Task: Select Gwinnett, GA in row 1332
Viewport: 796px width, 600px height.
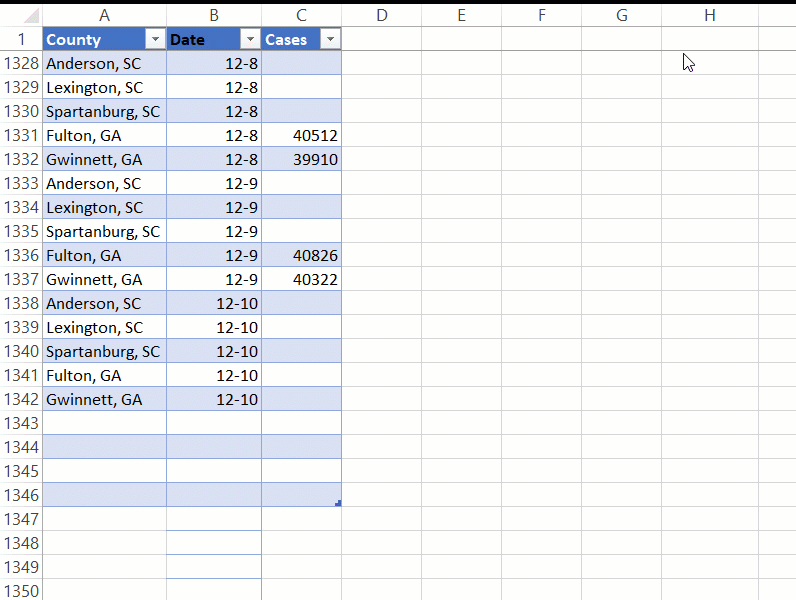Action: 105,159
